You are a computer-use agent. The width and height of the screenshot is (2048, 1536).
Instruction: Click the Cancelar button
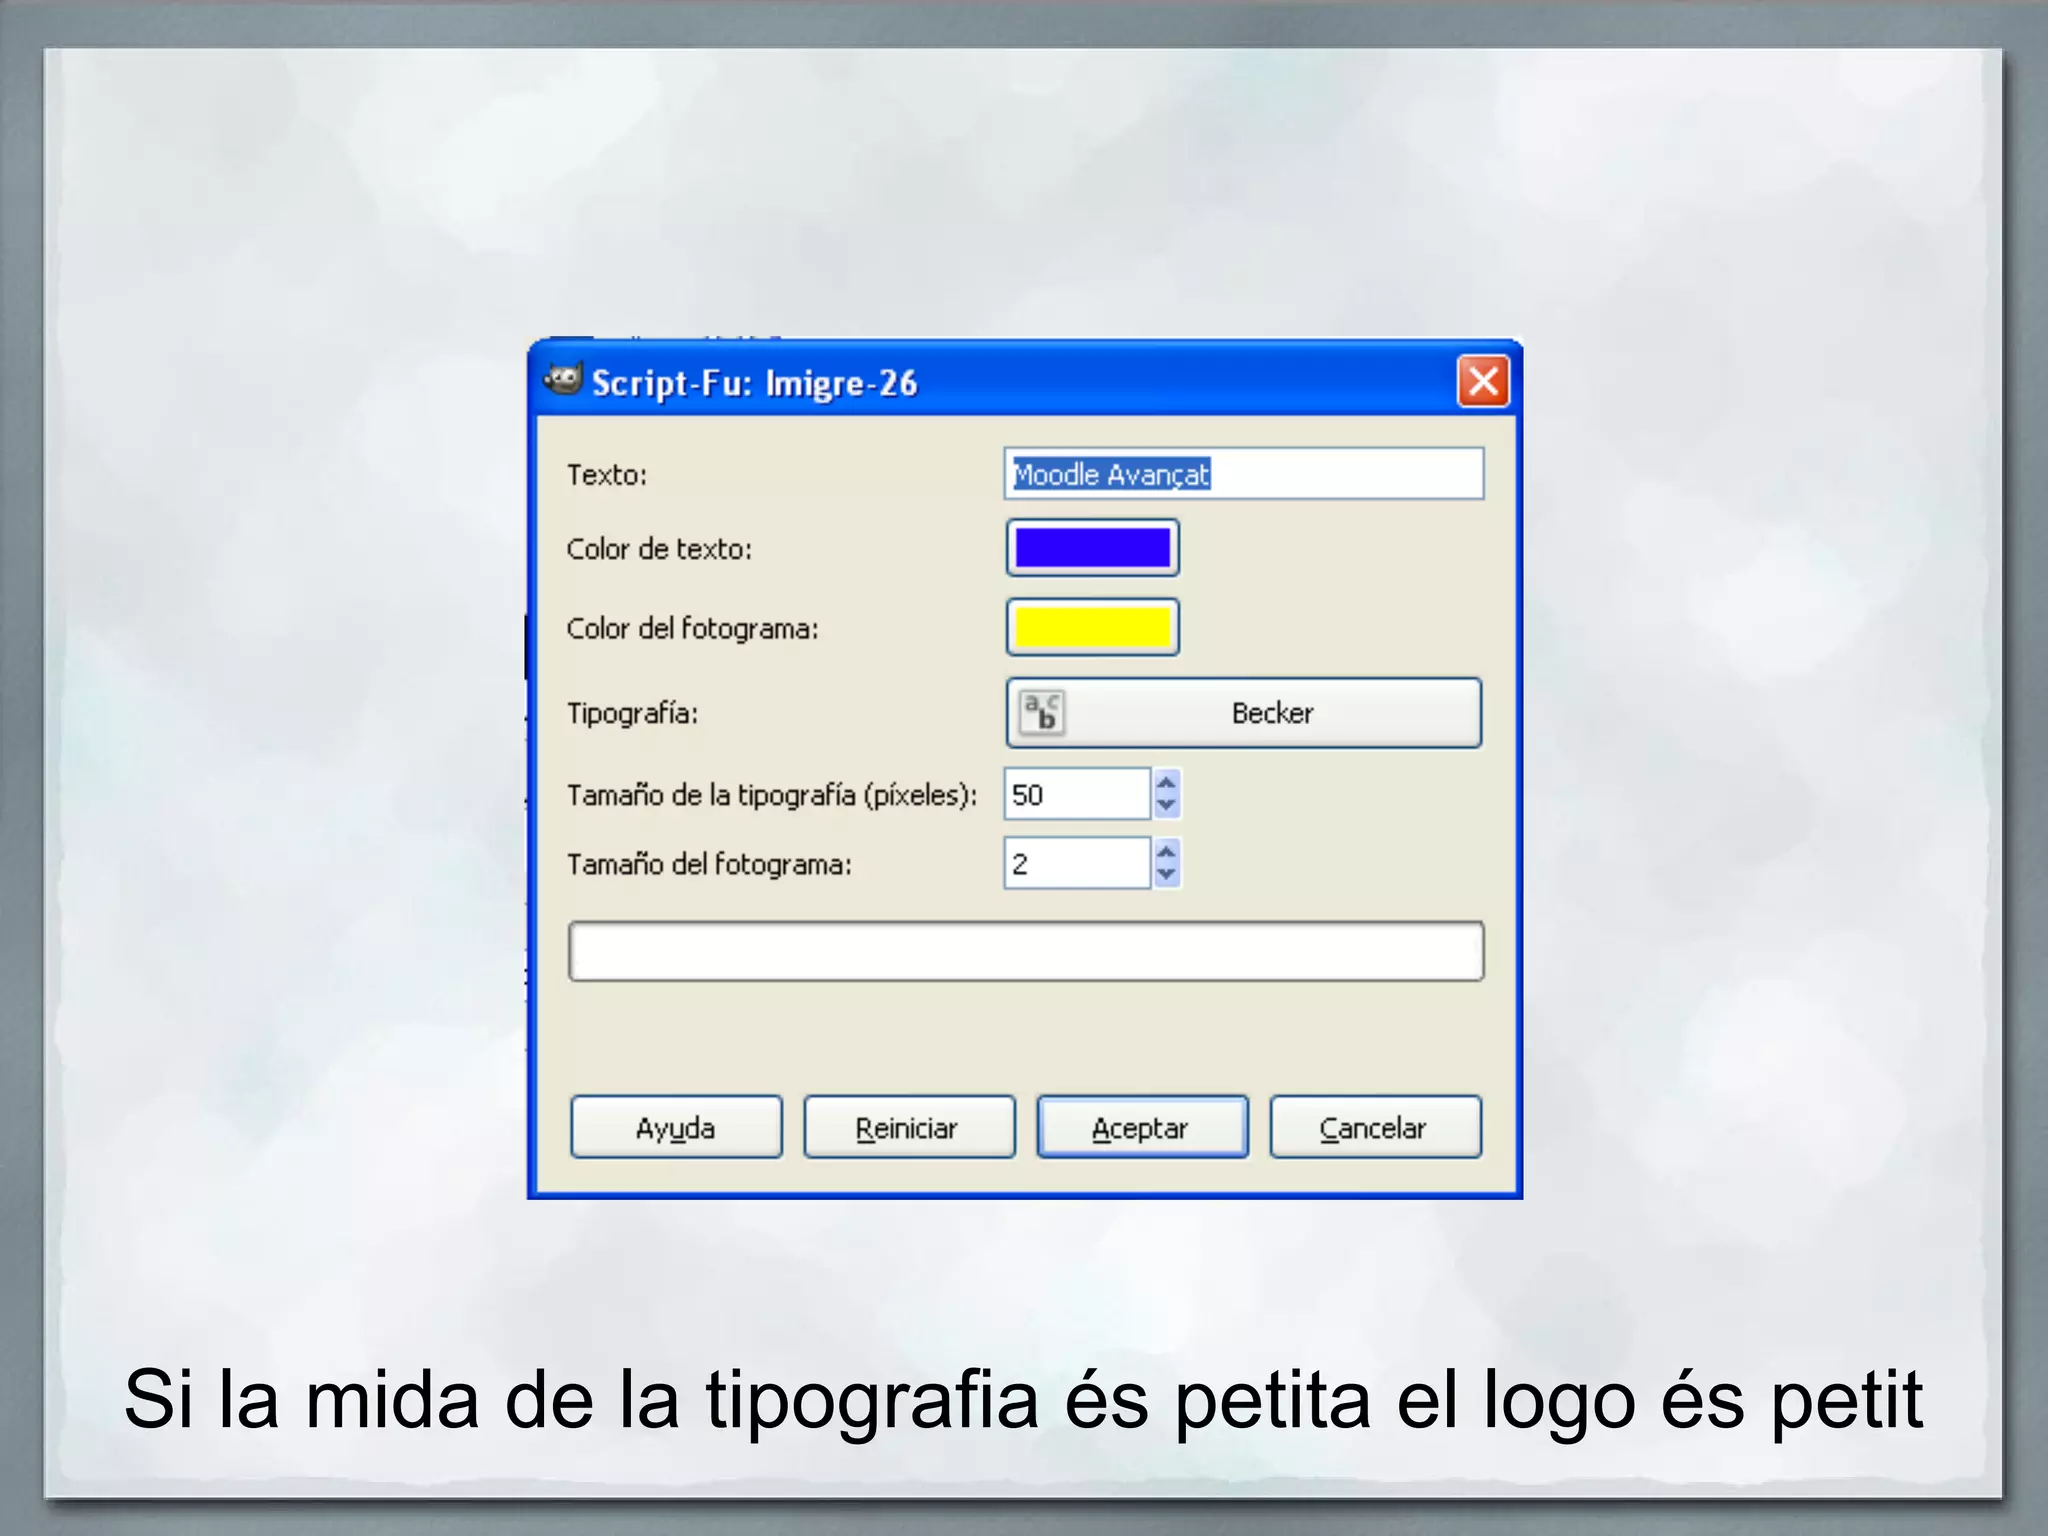(x=1375, y=1127)
